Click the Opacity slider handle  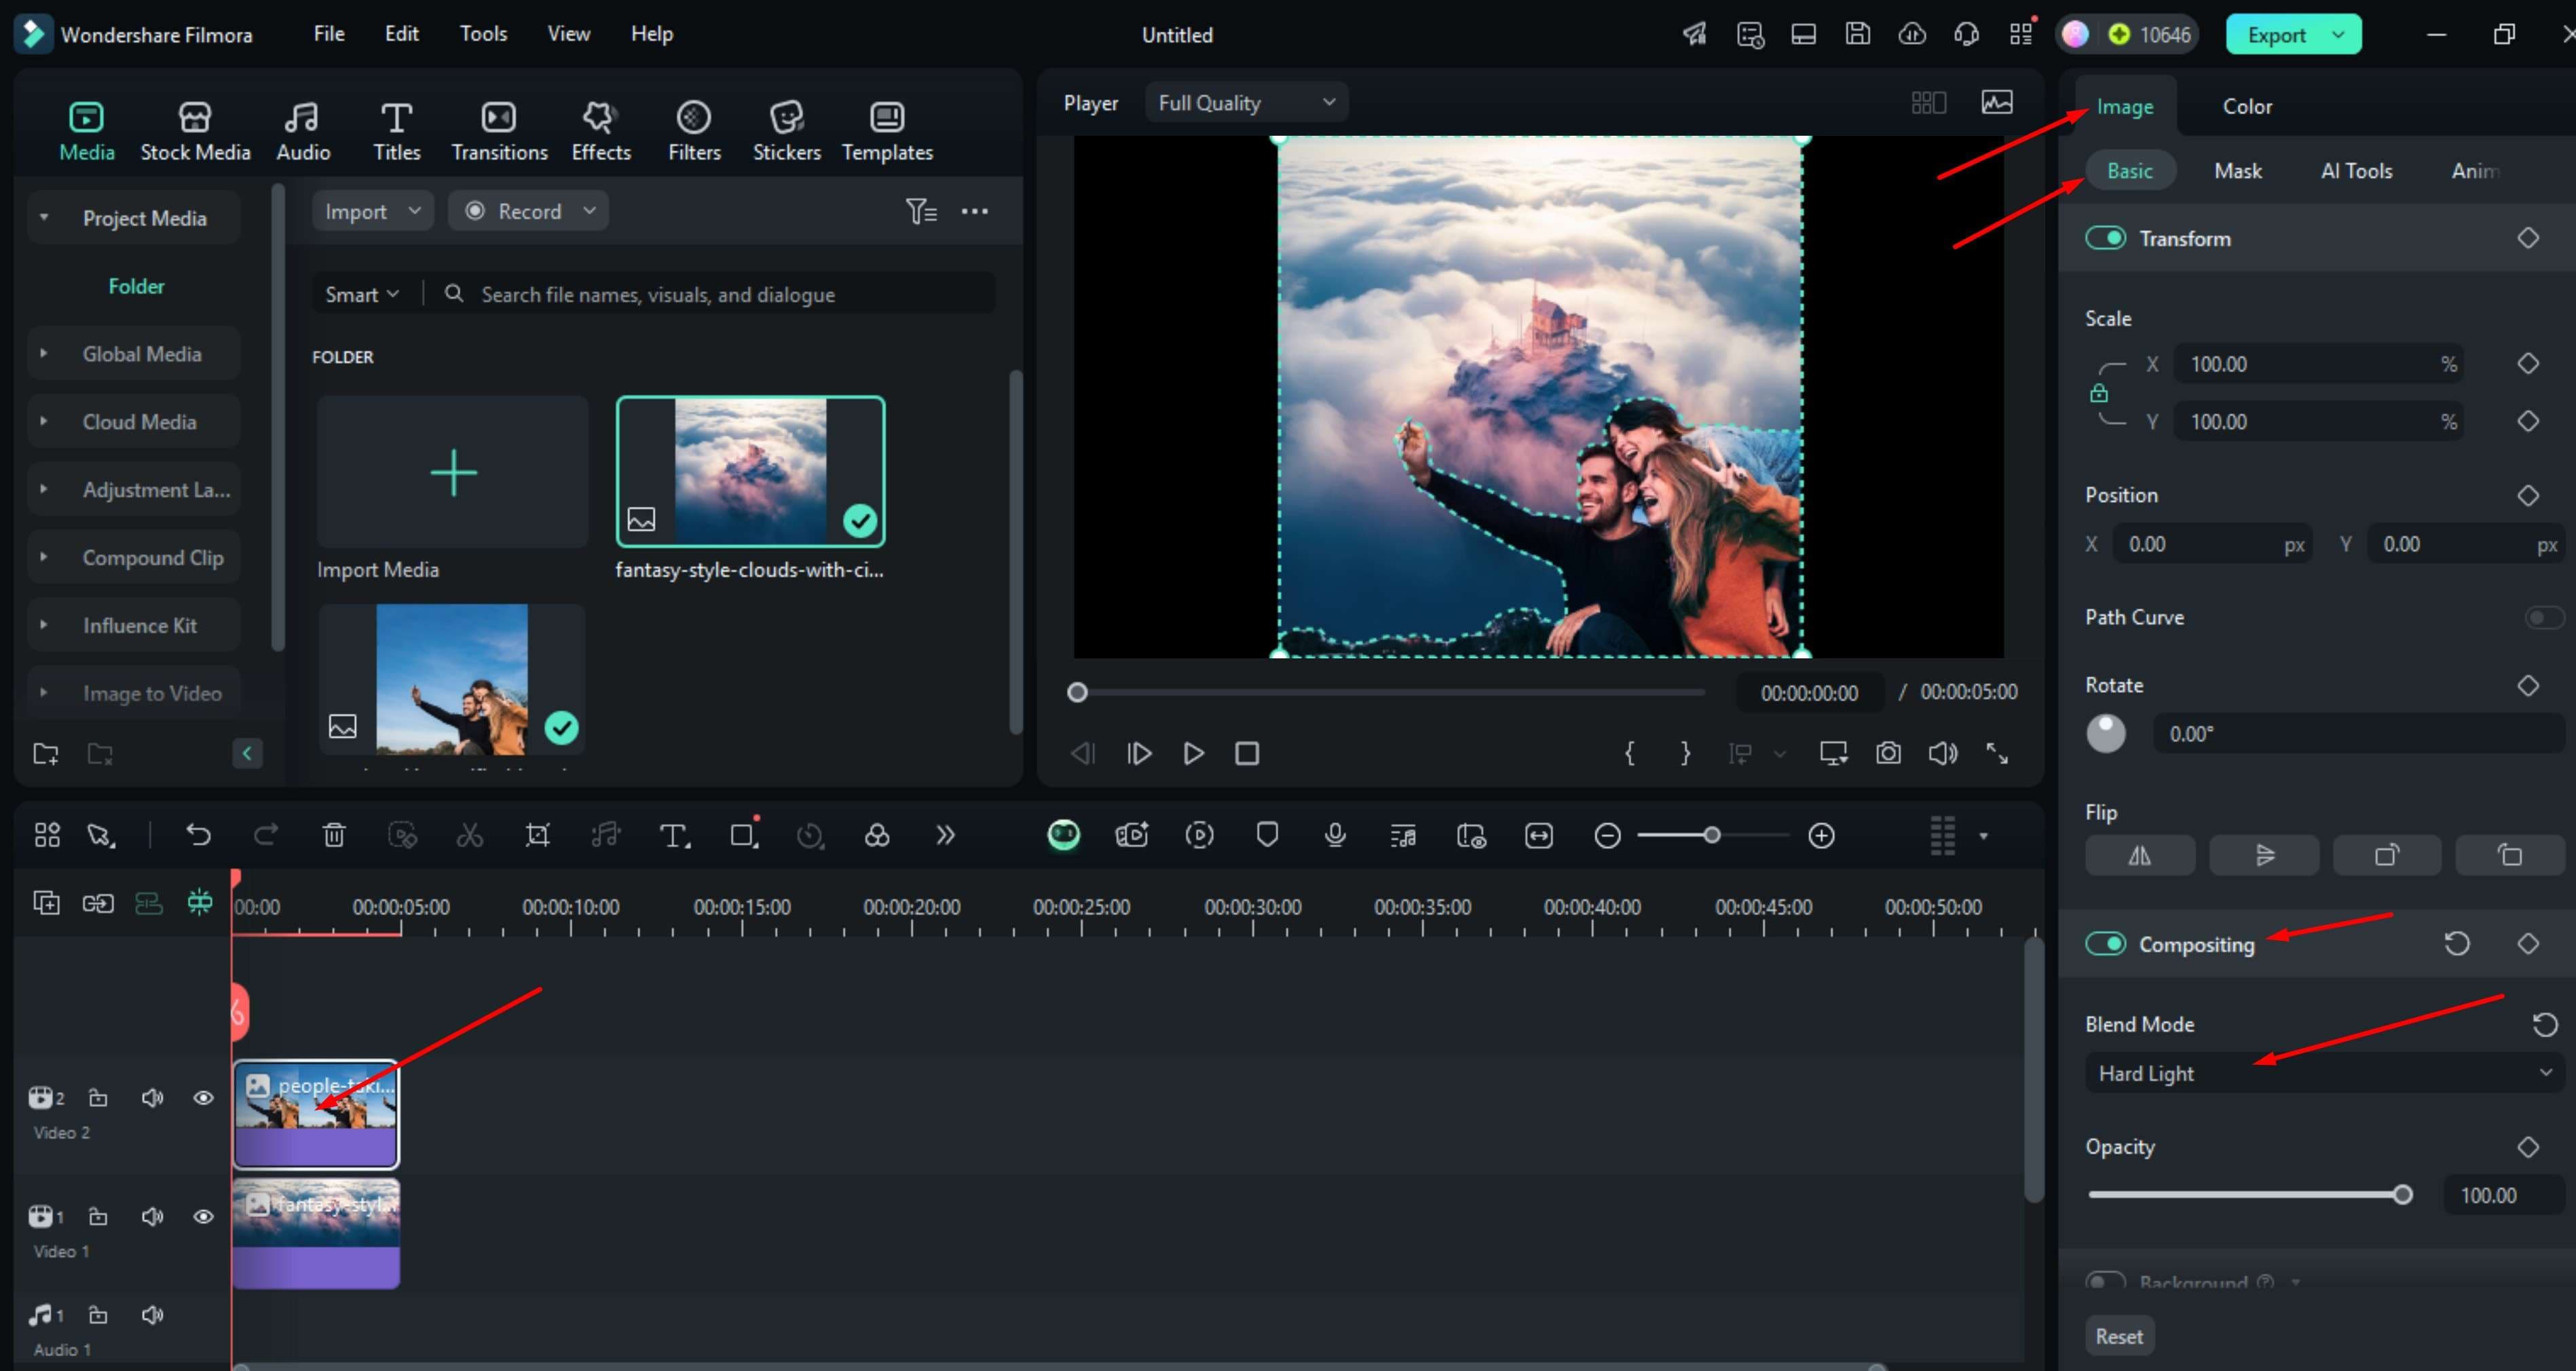tap(2402, 1195)
